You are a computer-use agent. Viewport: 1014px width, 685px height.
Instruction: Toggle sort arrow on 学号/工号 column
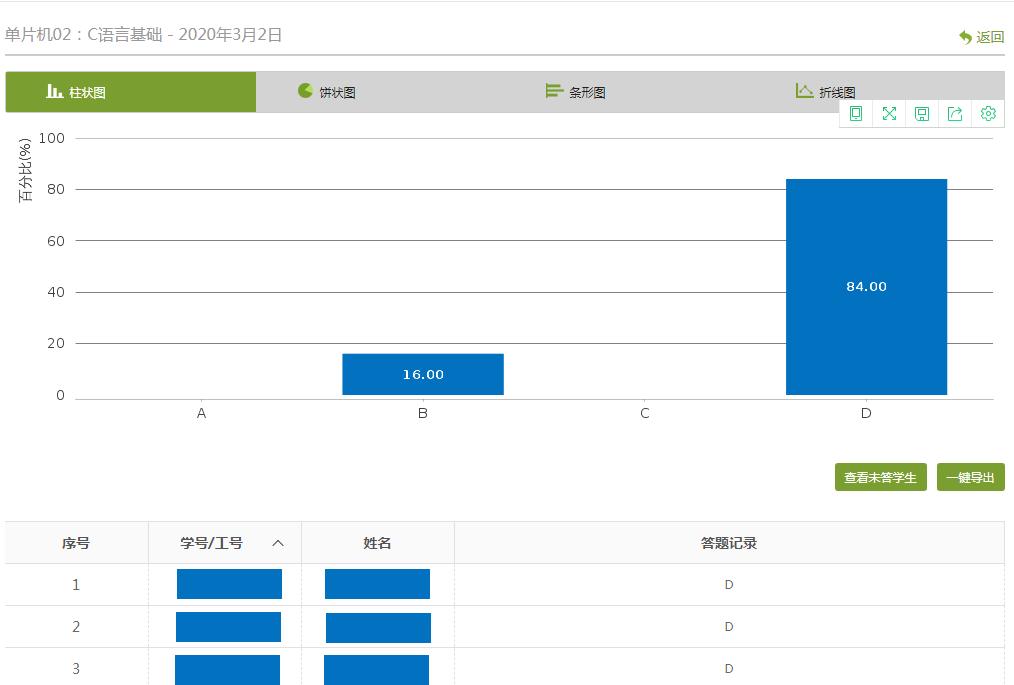[278, 543]
